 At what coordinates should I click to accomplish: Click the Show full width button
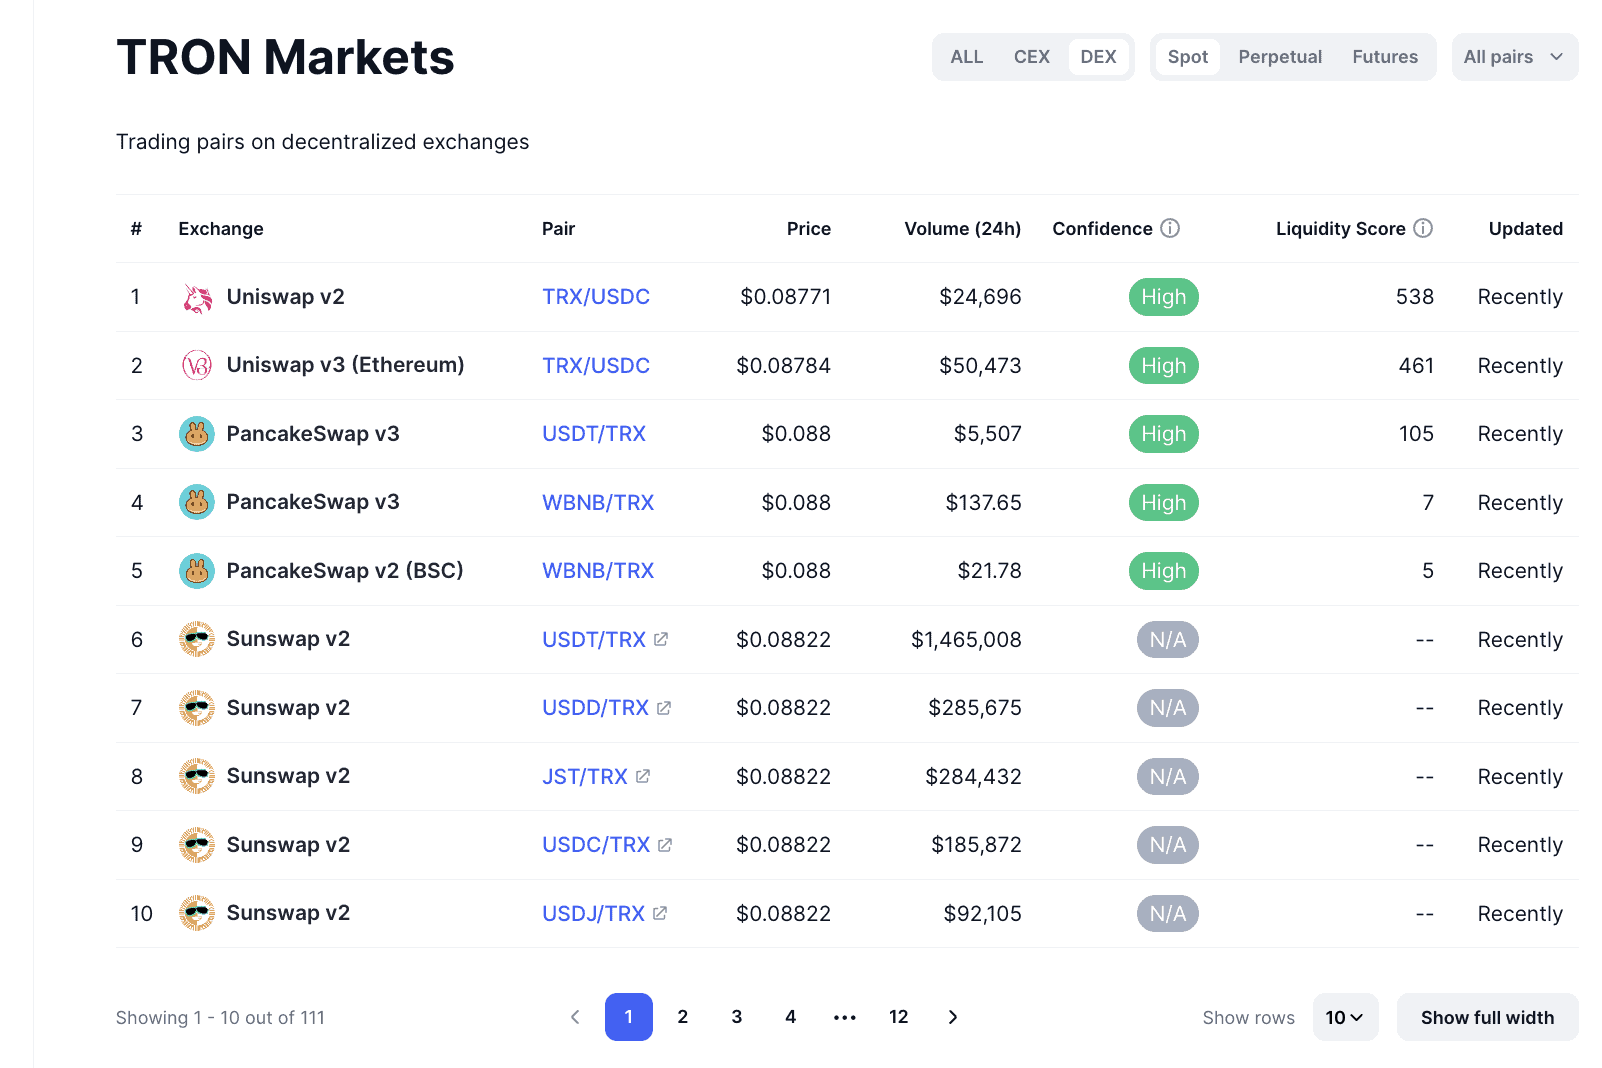coord(1487,1017)
